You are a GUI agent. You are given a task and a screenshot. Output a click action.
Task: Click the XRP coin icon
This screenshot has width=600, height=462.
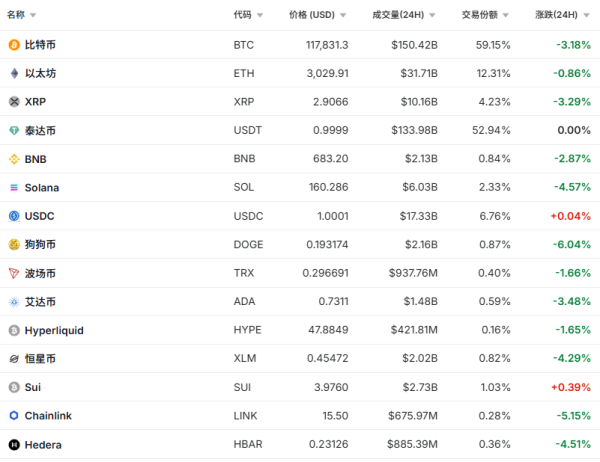pos(14,102)
